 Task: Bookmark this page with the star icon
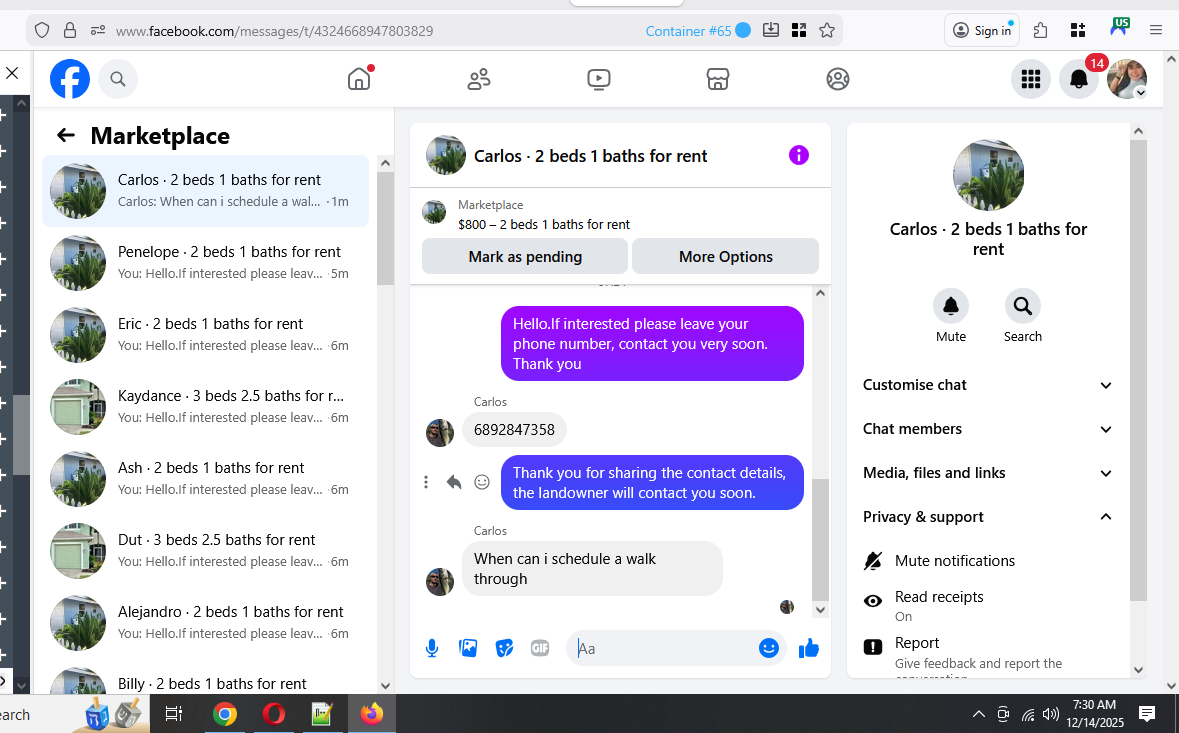tap(827, 31)
